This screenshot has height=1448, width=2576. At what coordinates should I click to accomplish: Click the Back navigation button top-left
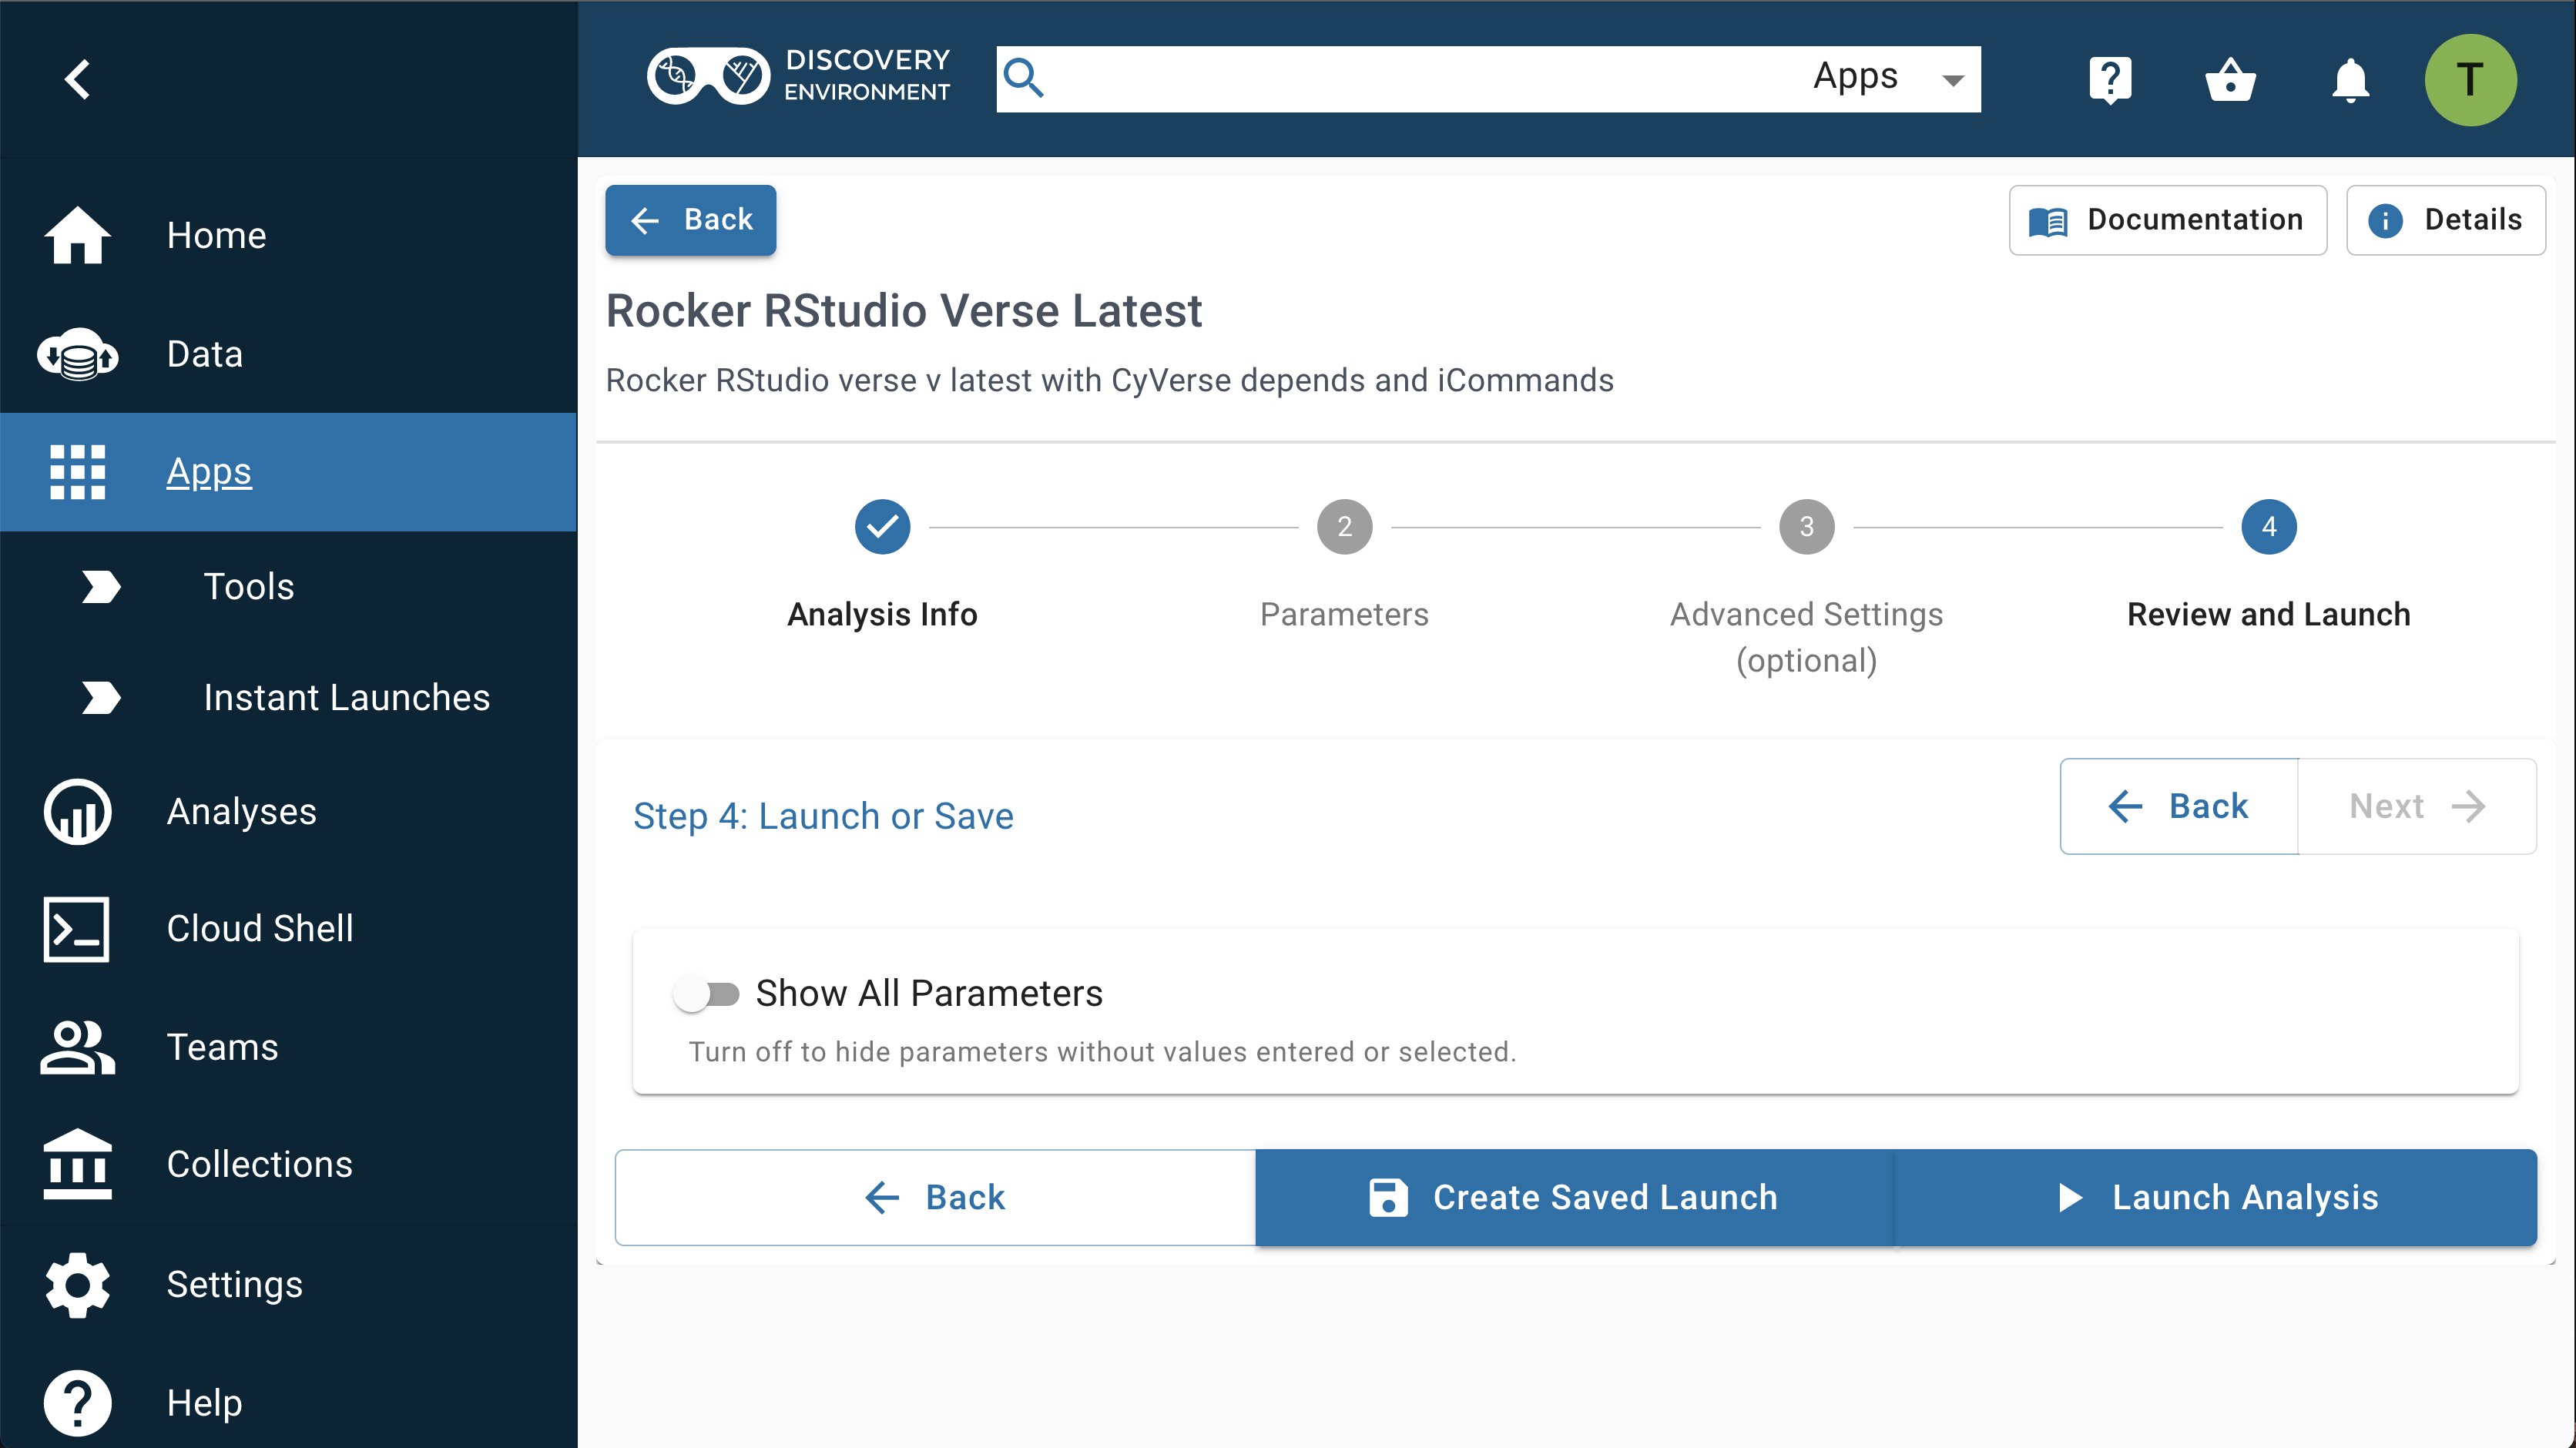coord(693,220)
